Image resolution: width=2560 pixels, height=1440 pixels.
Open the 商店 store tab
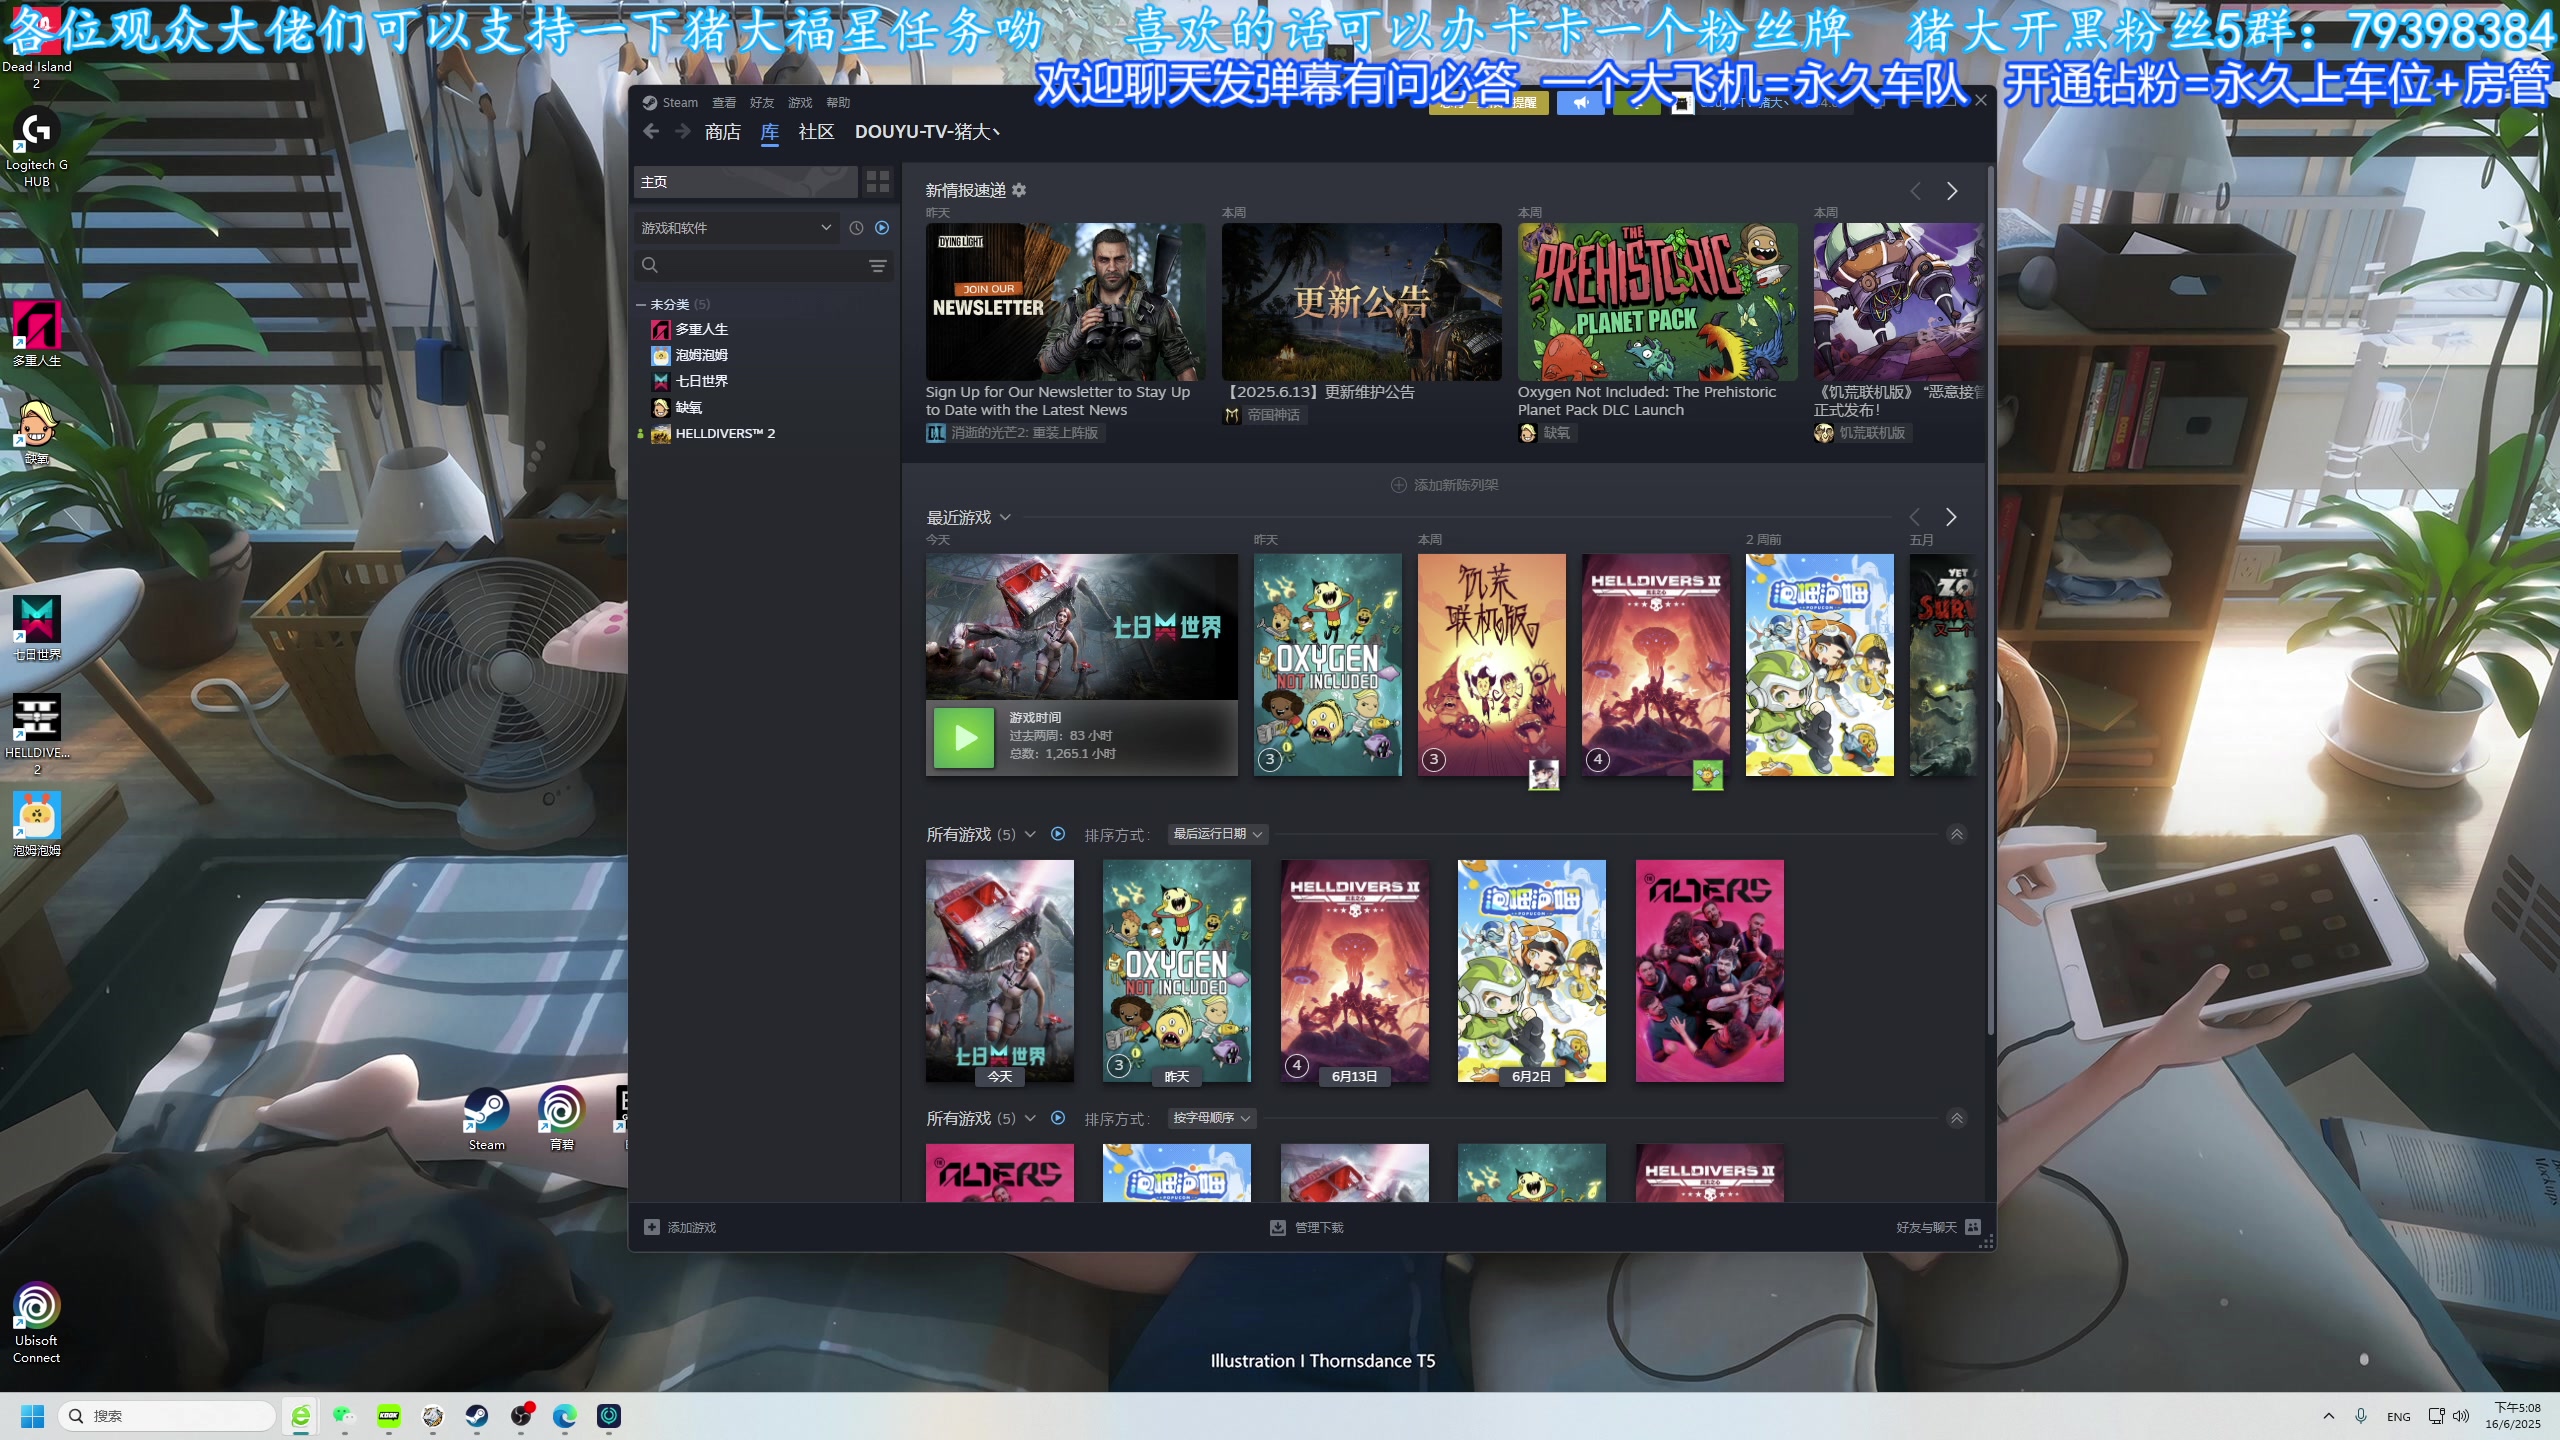point(722,132)
